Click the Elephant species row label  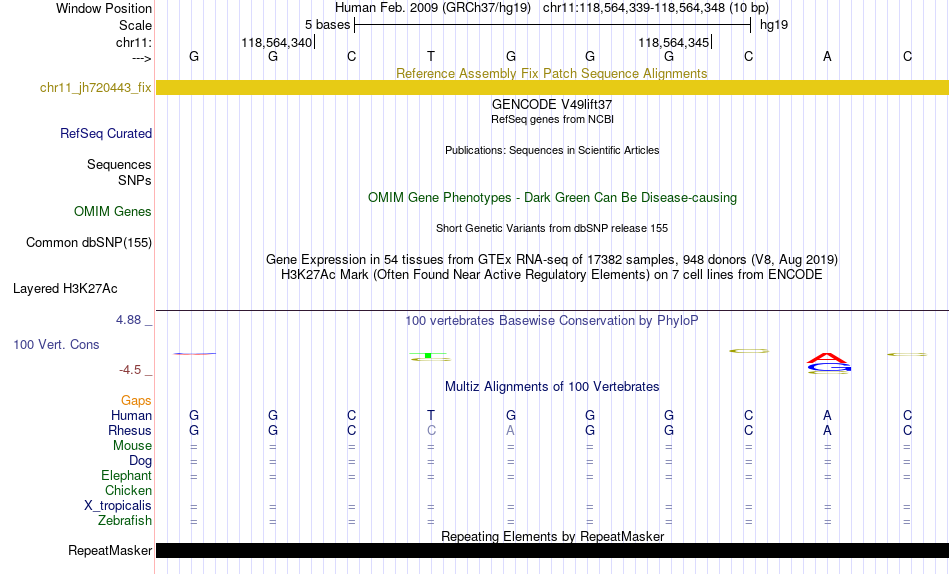127,475
